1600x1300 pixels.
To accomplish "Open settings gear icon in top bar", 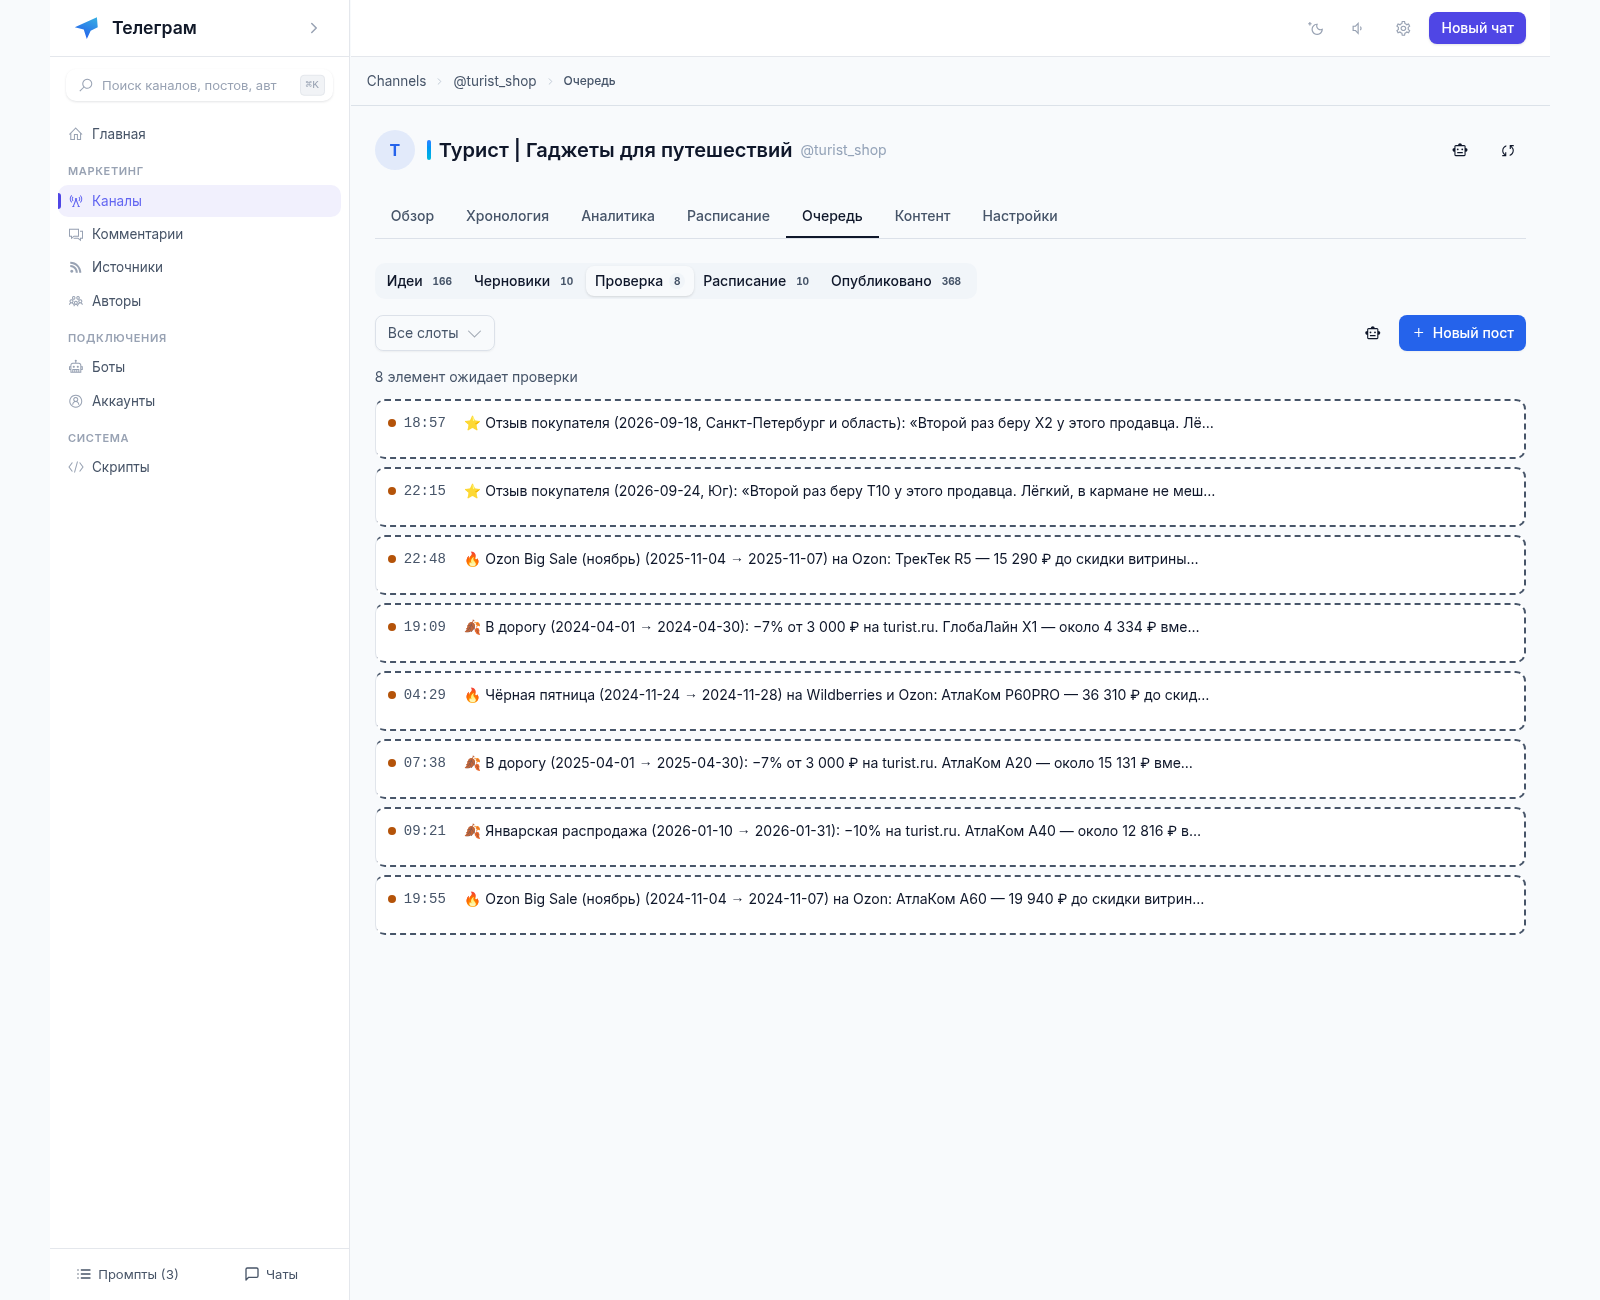I will [1403, 28].
